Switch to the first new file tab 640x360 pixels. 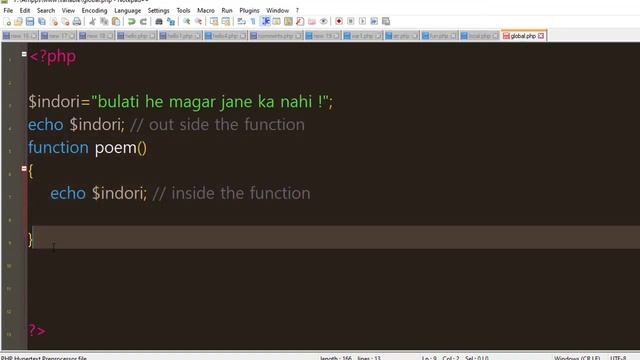point(20,36)
